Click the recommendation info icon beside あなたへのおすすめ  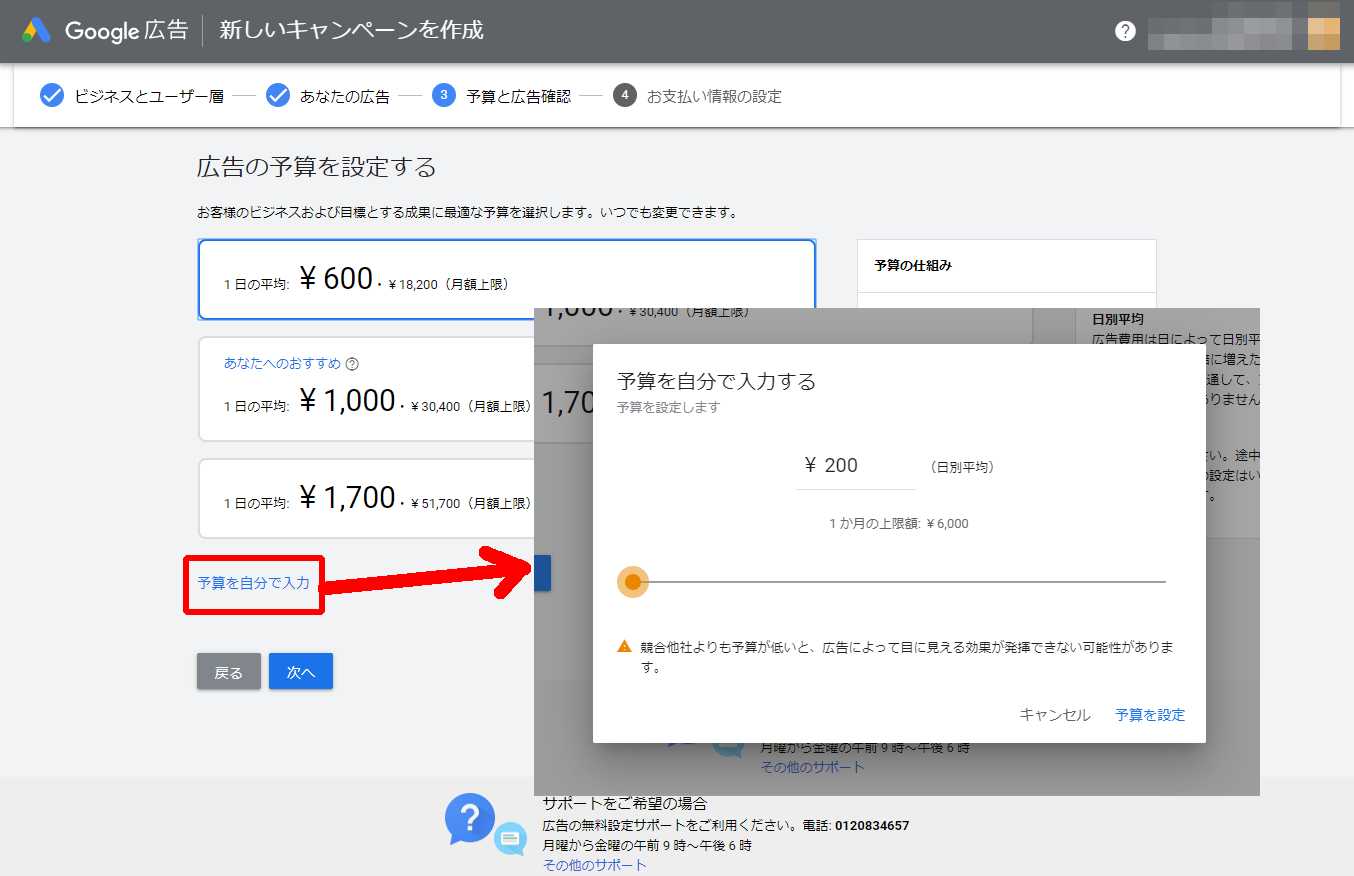352,364
